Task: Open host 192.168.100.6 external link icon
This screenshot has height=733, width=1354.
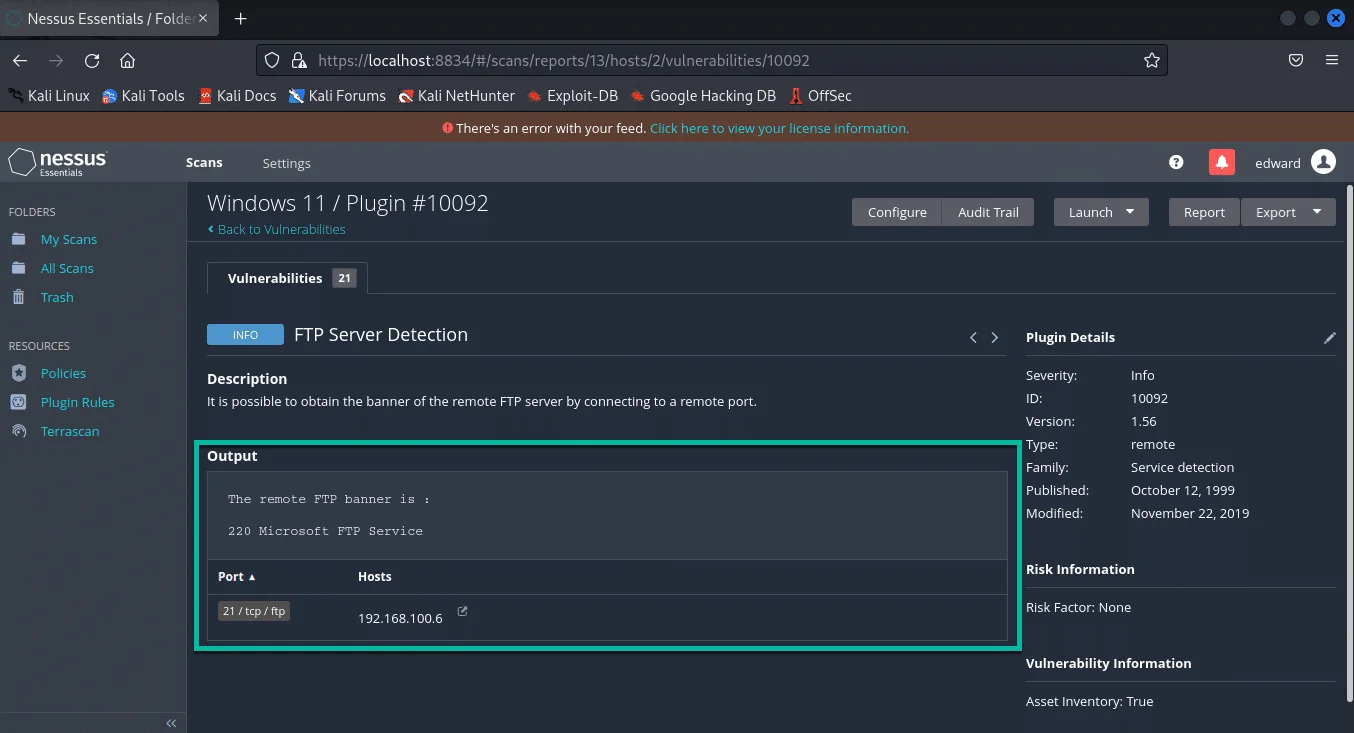Action: (462, 611)
